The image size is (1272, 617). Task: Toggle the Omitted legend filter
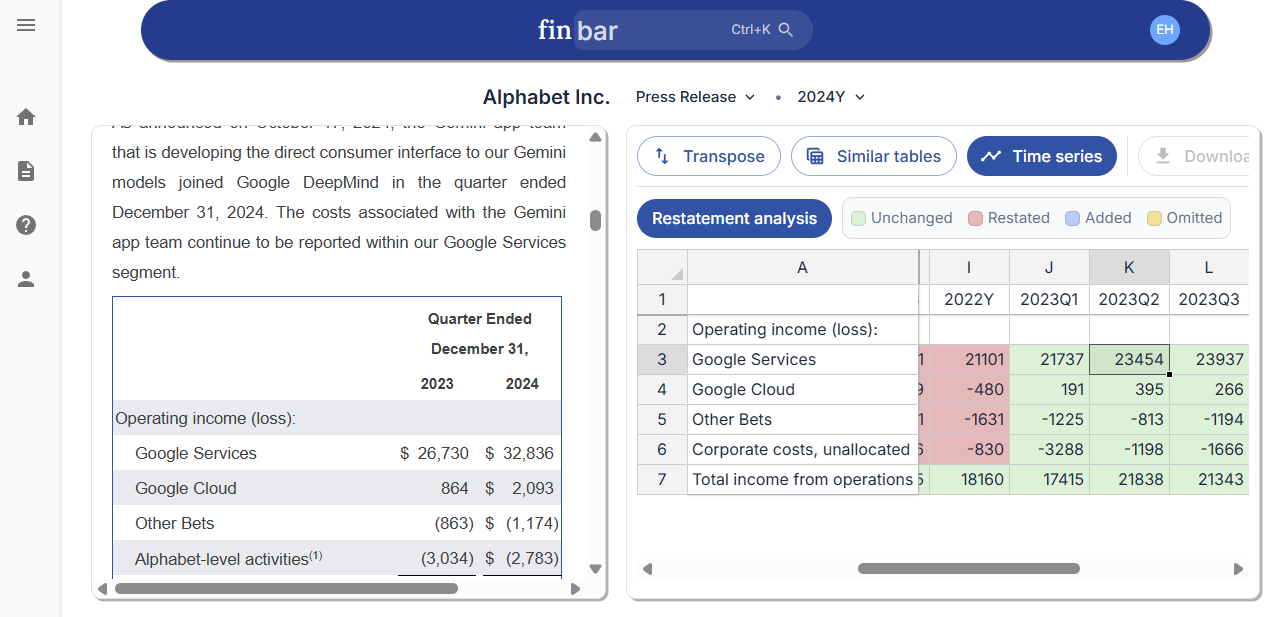click(x=1184, y=218)
